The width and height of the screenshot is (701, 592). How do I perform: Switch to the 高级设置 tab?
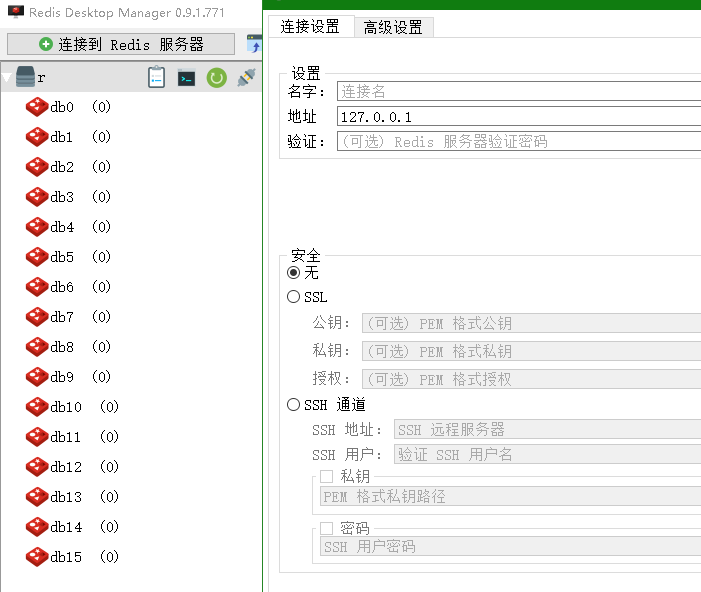coord(393,27)
